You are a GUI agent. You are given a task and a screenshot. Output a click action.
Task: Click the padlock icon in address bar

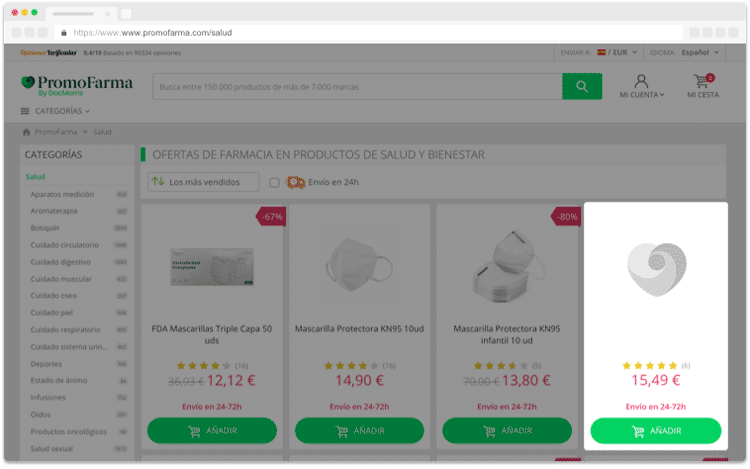pyautogui.click(x=64, y=33)
